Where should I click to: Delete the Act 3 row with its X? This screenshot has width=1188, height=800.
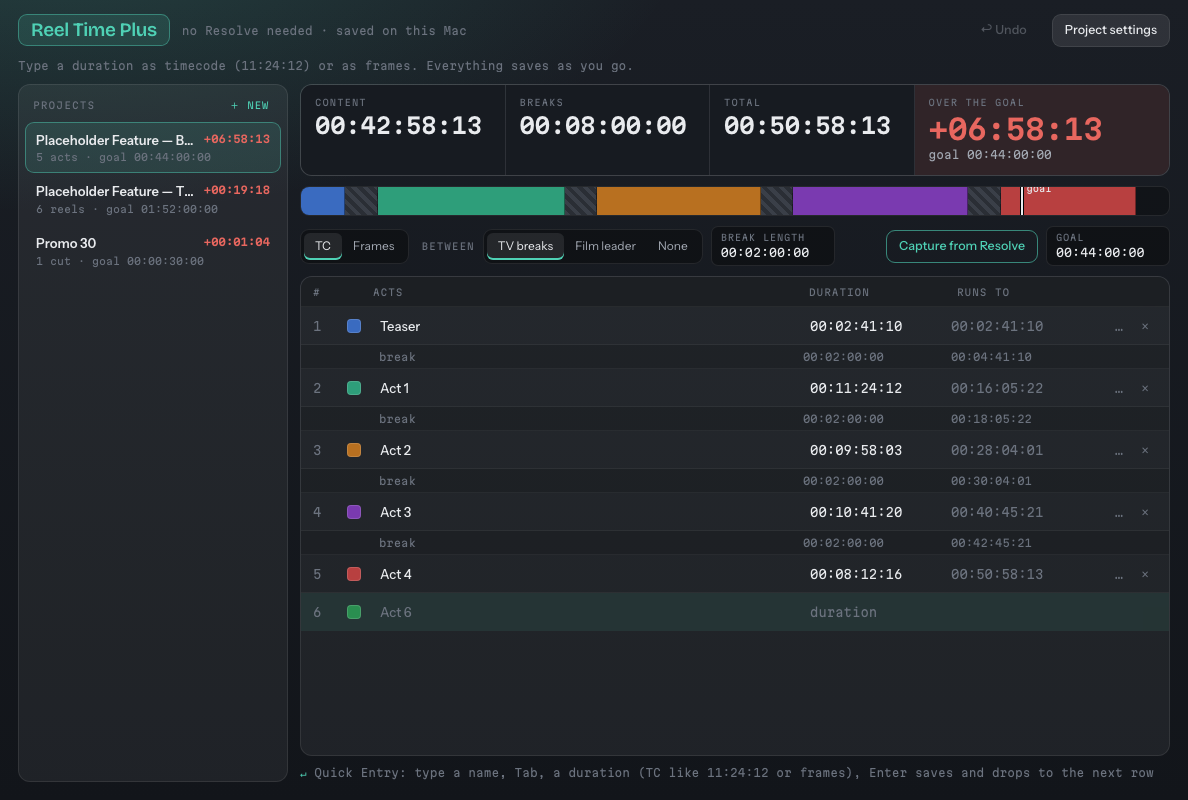coord(1145,513)
